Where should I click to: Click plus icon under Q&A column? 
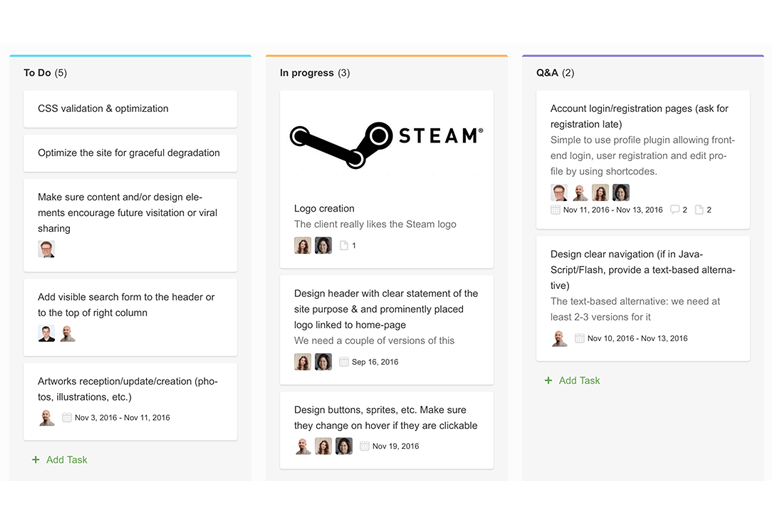point(548,380)
